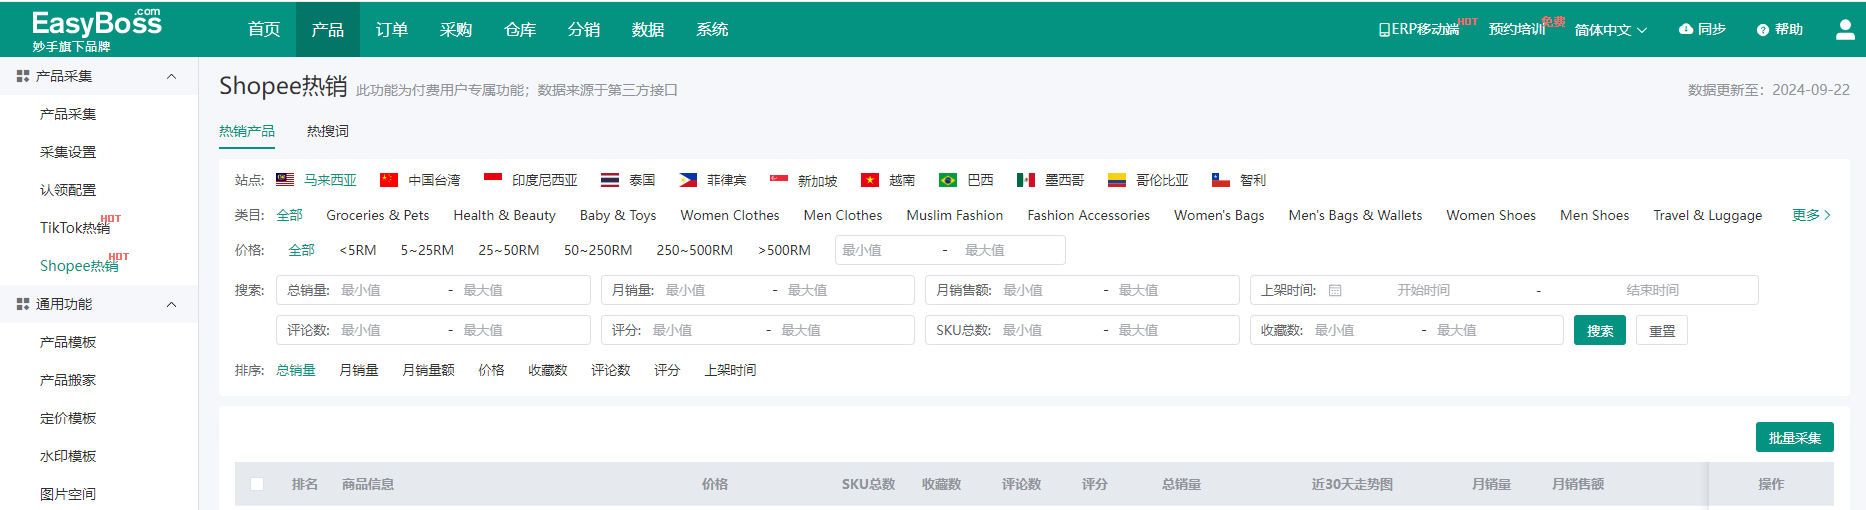Click the EasyBoss logo
This screenshot has height=510, width=1866.
click(96, 30)
